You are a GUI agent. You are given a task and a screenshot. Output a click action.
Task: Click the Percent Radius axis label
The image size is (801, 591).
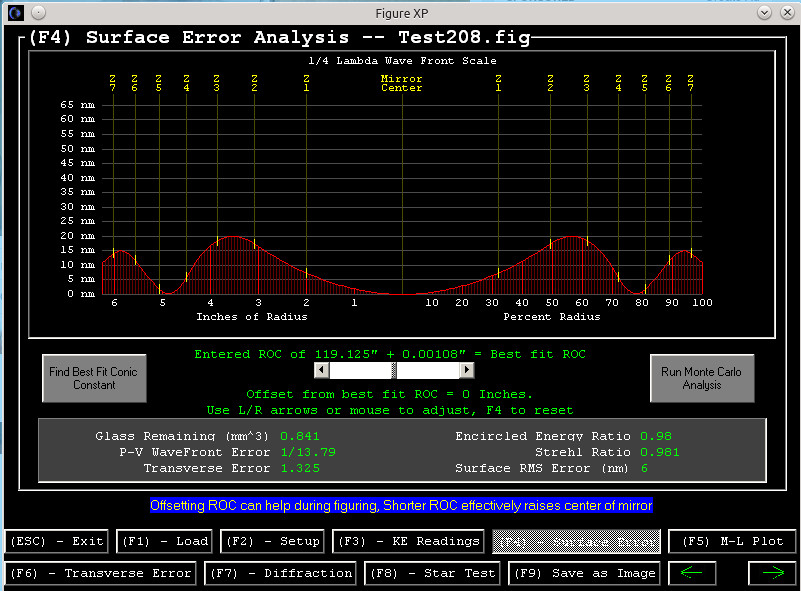(x=552, y=317)
